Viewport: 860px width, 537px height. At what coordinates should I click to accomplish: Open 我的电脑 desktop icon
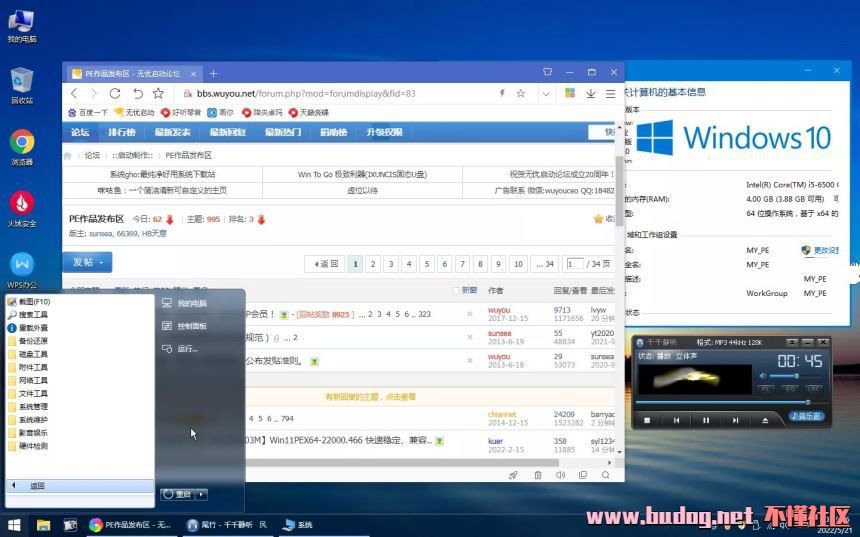point(22,25)
